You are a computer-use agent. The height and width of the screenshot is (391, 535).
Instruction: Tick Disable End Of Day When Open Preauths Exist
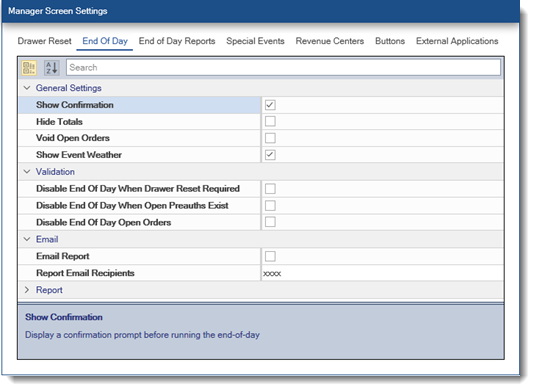point(270,205)
